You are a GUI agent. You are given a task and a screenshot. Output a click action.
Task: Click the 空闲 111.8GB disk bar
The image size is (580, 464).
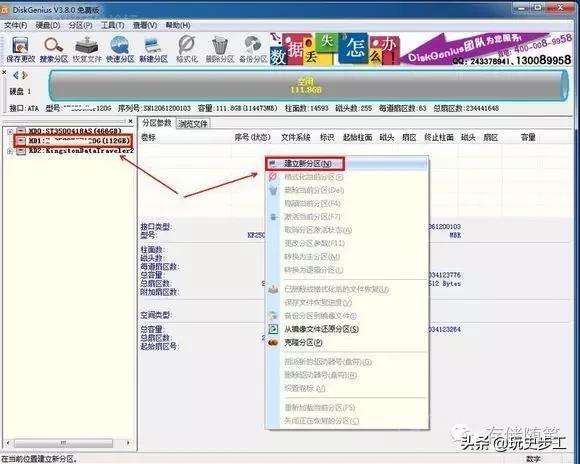pyautogui.click(x=308, y=85)
